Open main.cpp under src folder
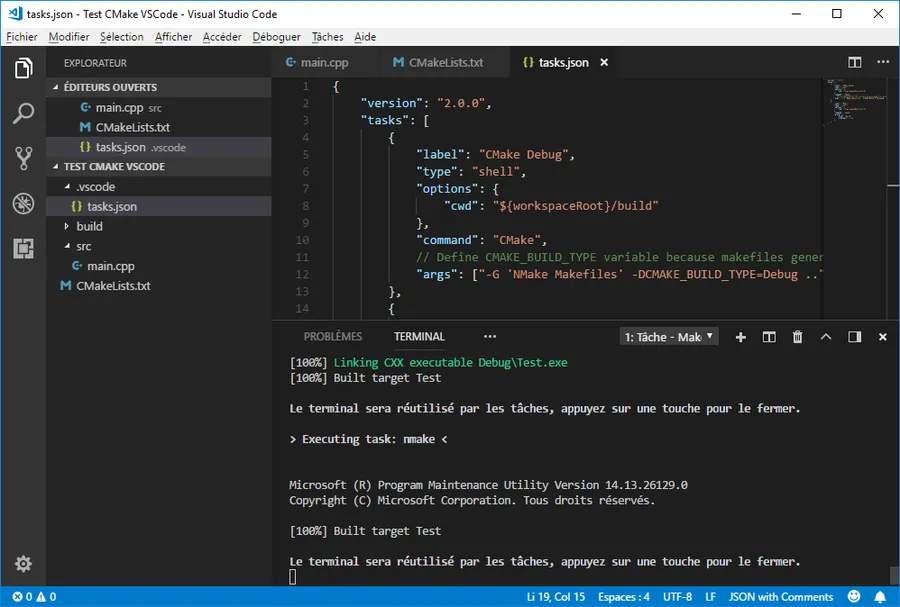This screenshot has width=900, height=607. click(x=158, y=266)
